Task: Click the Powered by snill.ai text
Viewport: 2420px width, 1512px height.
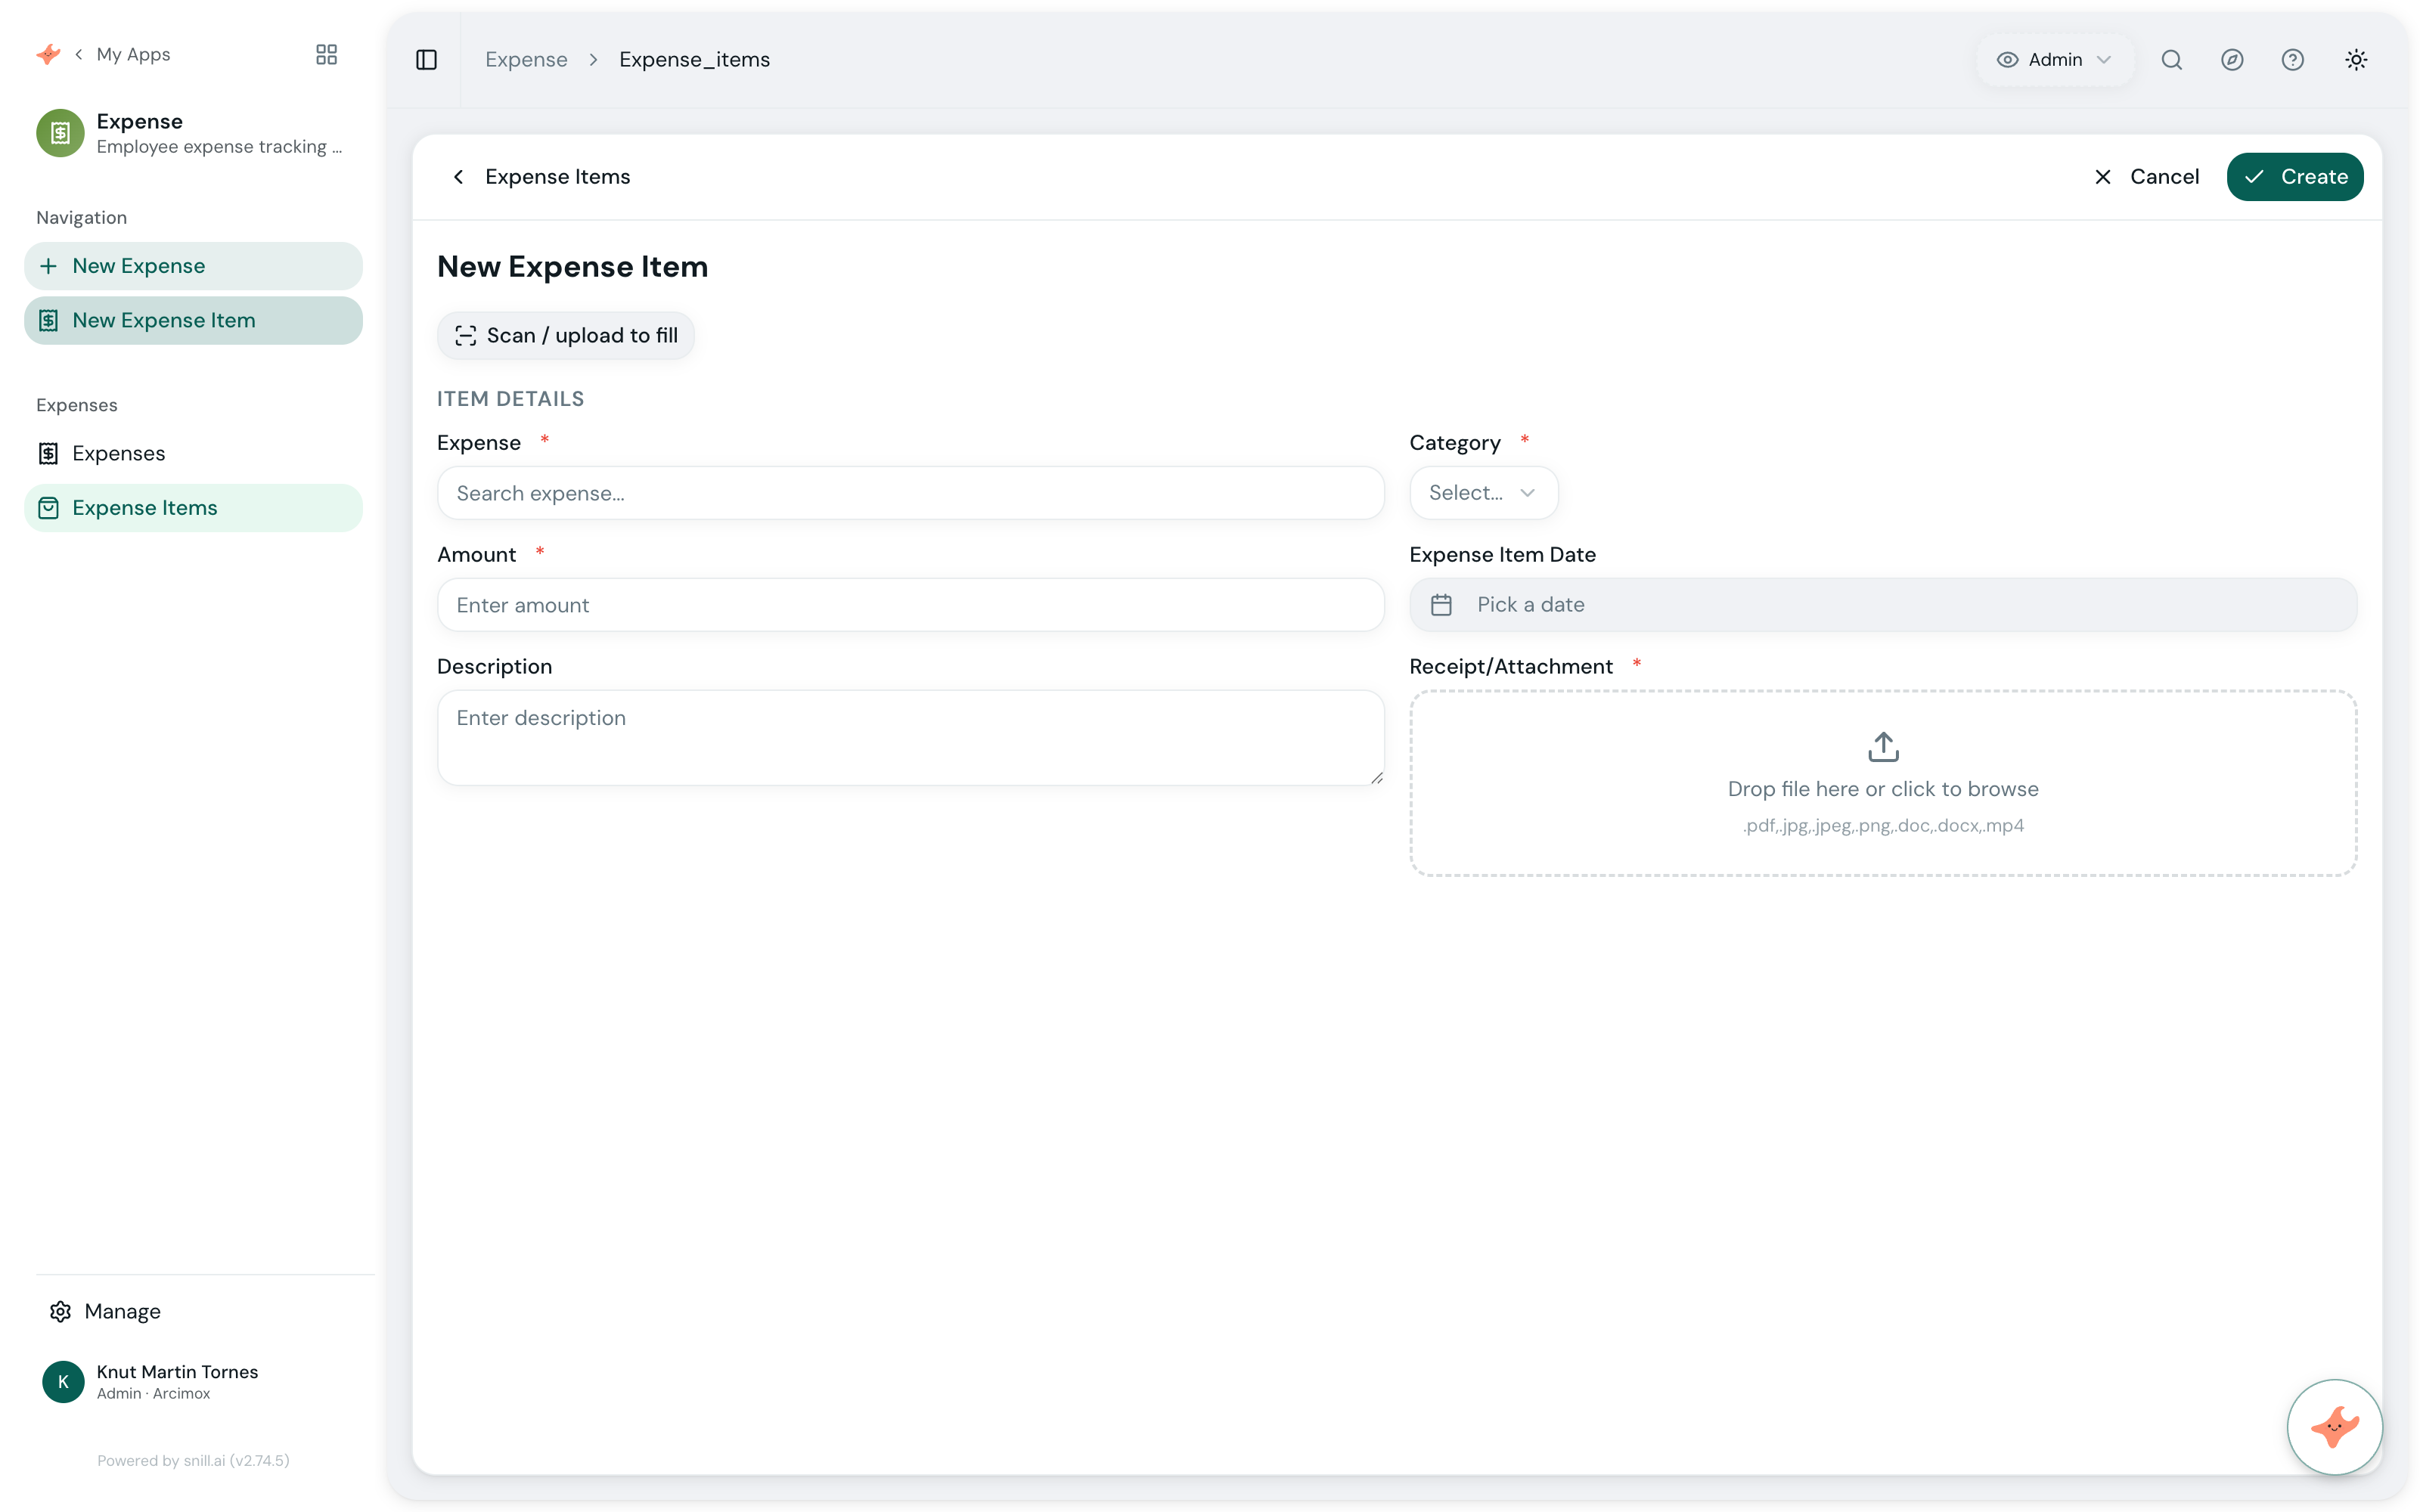Action: [x=193, y=1460]
